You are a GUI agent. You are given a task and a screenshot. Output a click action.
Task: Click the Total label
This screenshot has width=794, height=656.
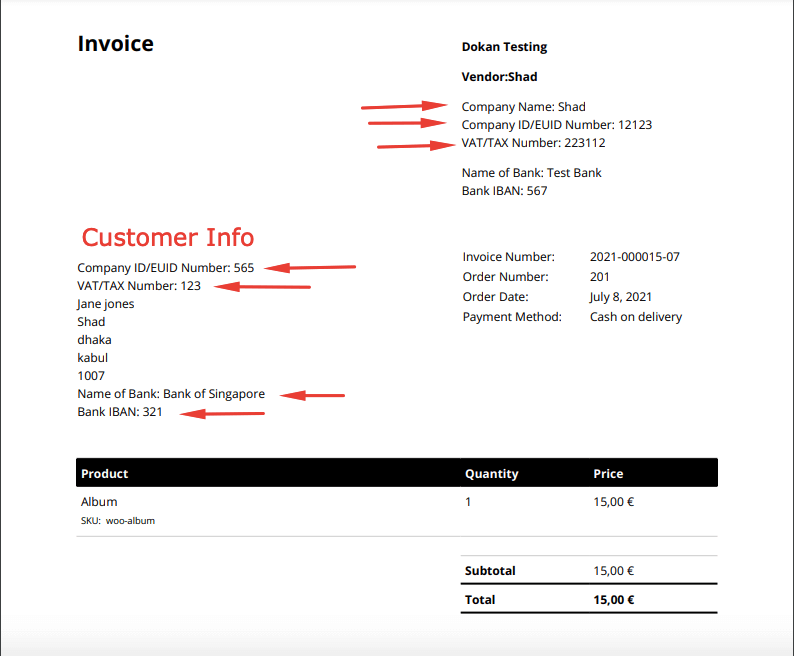pos(480,600)
